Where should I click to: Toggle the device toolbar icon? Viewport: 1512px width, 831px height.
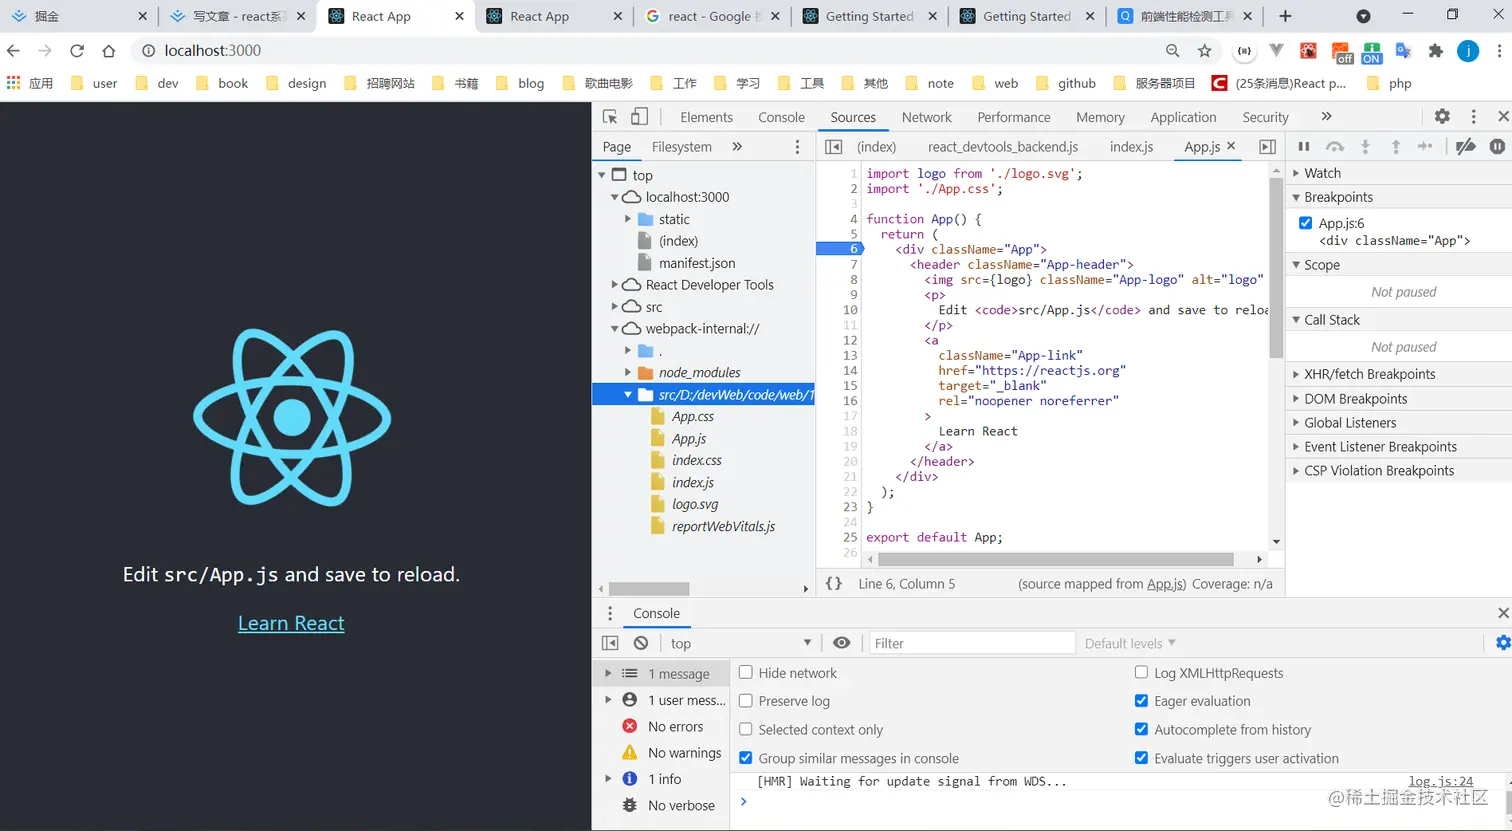coord(639,117)
